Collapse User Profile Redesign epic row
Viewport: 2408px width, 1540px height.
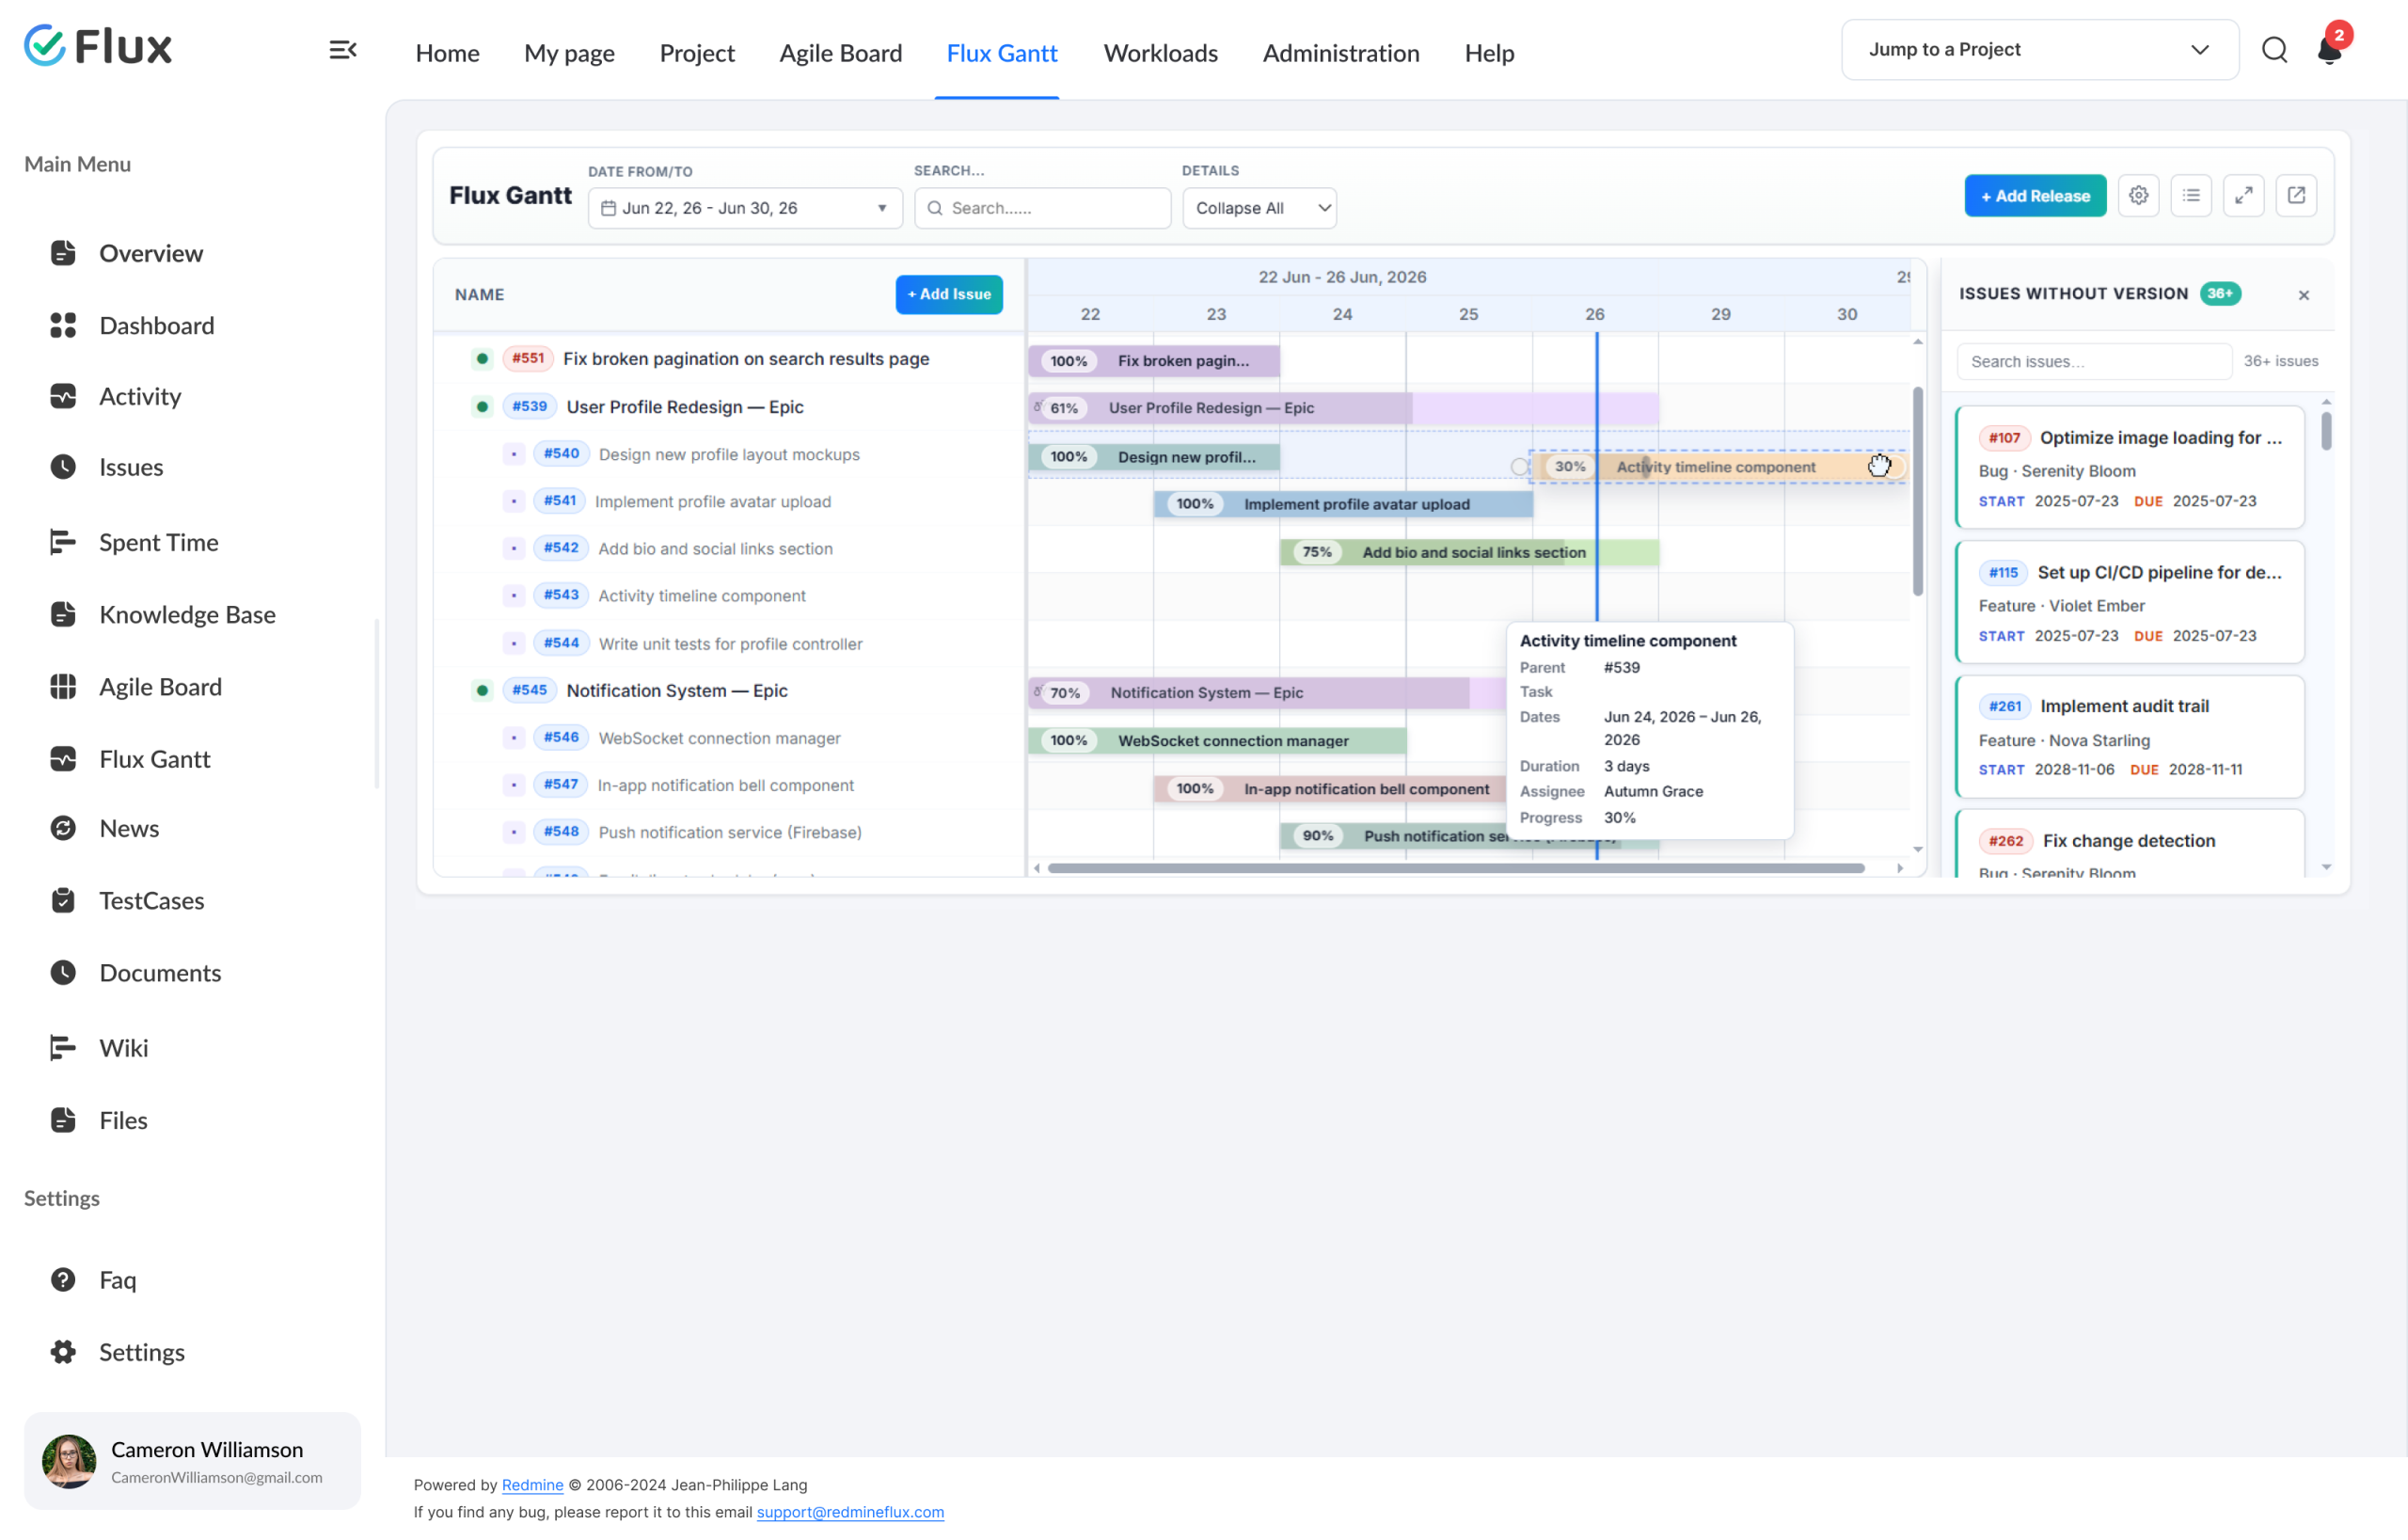[482, 406]
